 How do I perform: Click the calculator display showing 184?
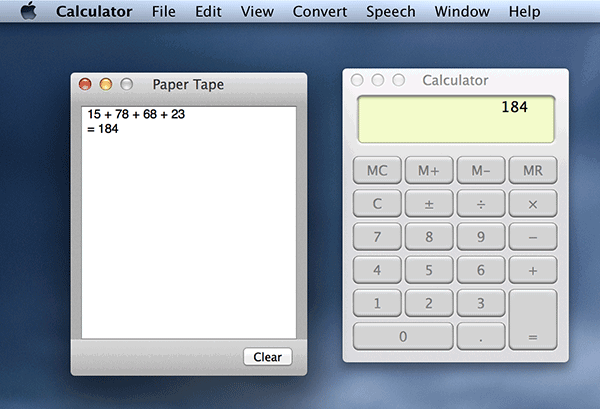456,119
